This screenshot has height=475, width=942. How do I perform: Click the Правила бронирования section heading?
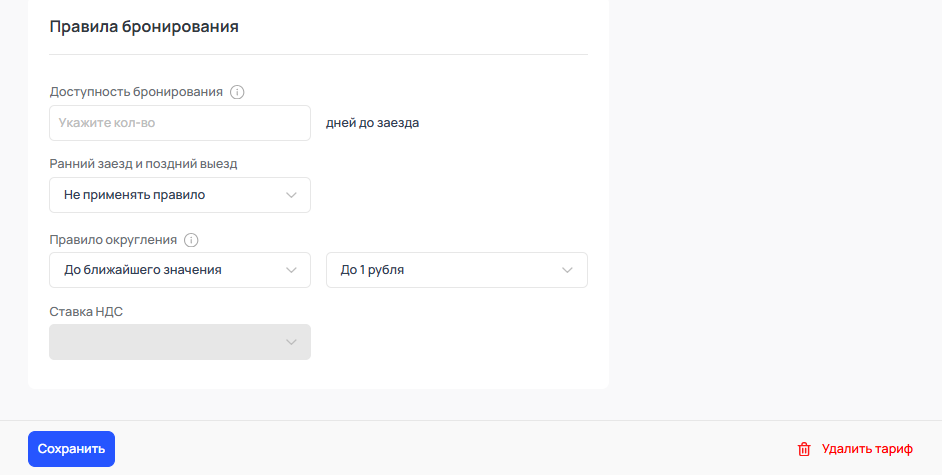[144, 26]
